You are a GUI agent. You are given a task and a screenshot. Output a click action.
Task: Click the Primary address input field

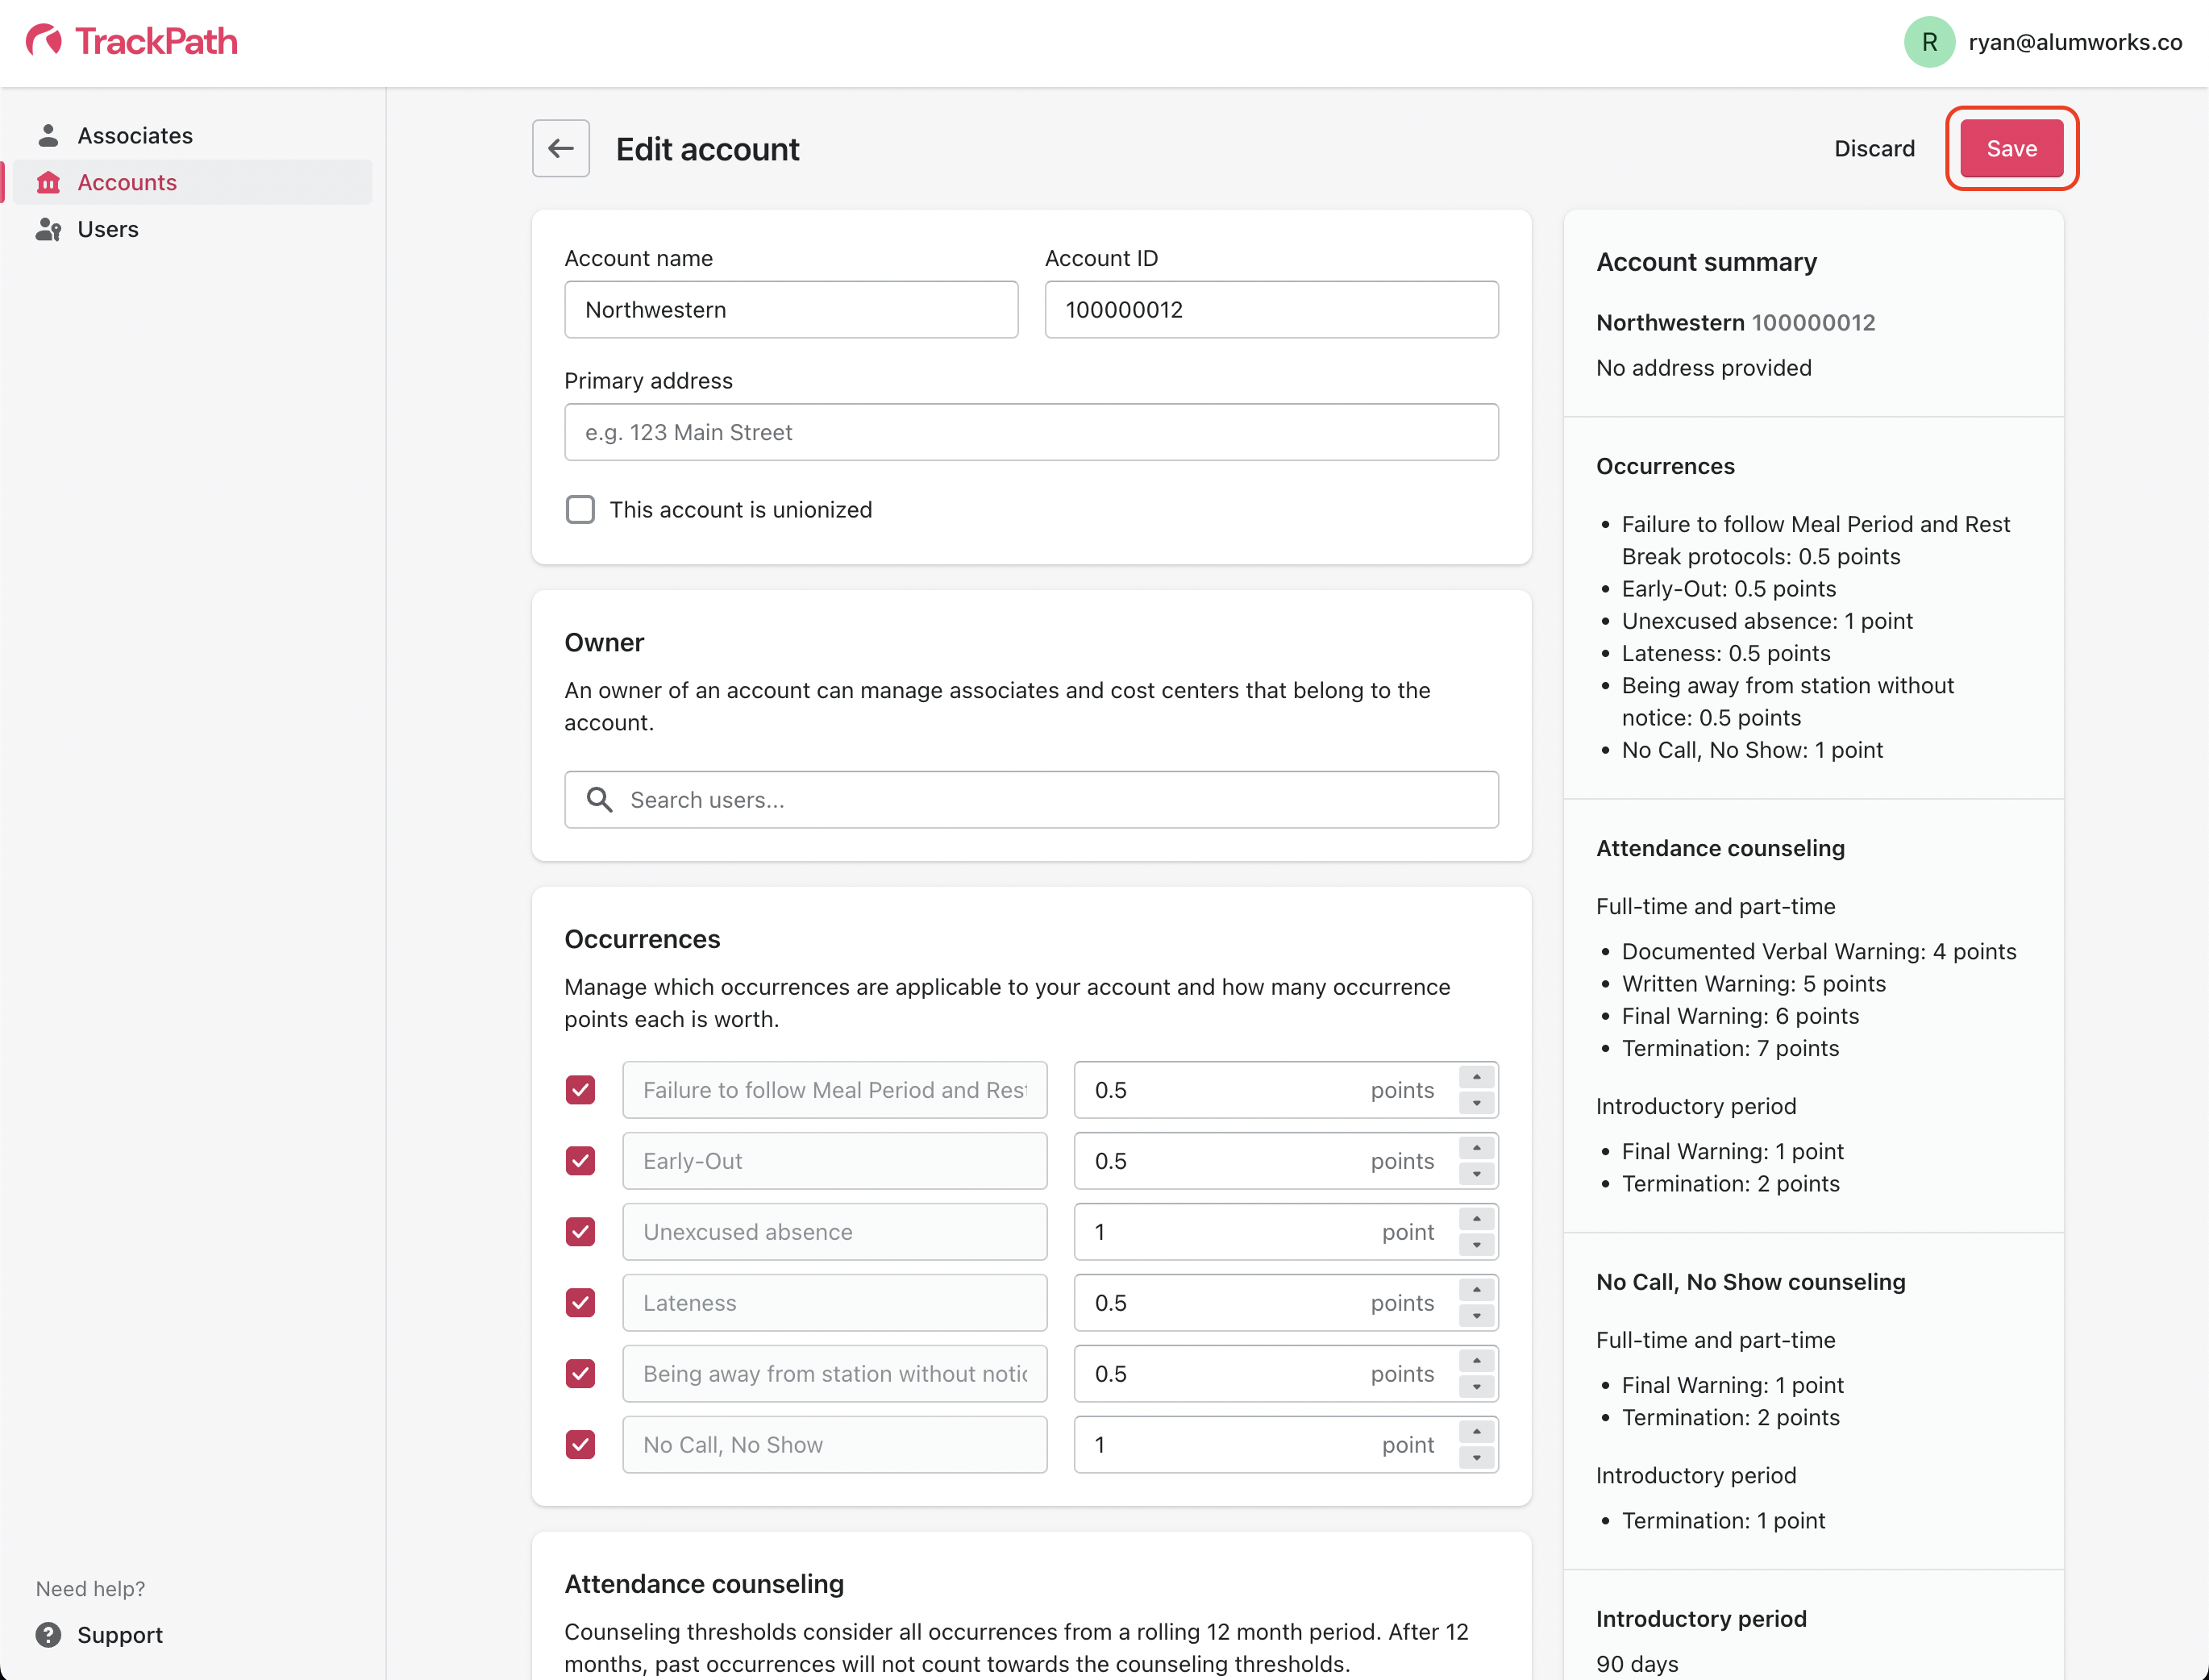(1030, 432)
